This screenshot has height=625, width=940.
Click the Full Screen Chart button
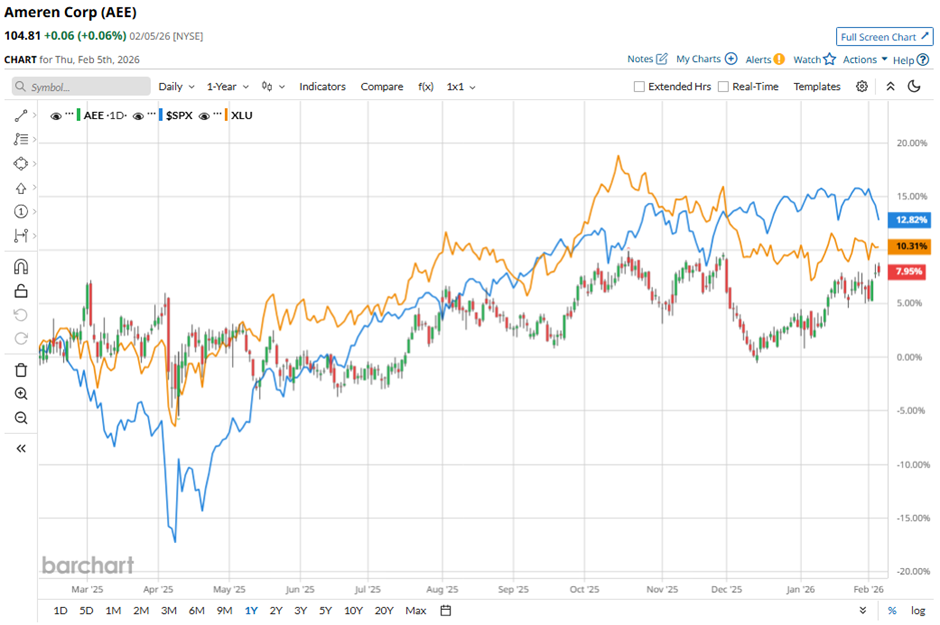pyautogui.click(x=885, y=37)
